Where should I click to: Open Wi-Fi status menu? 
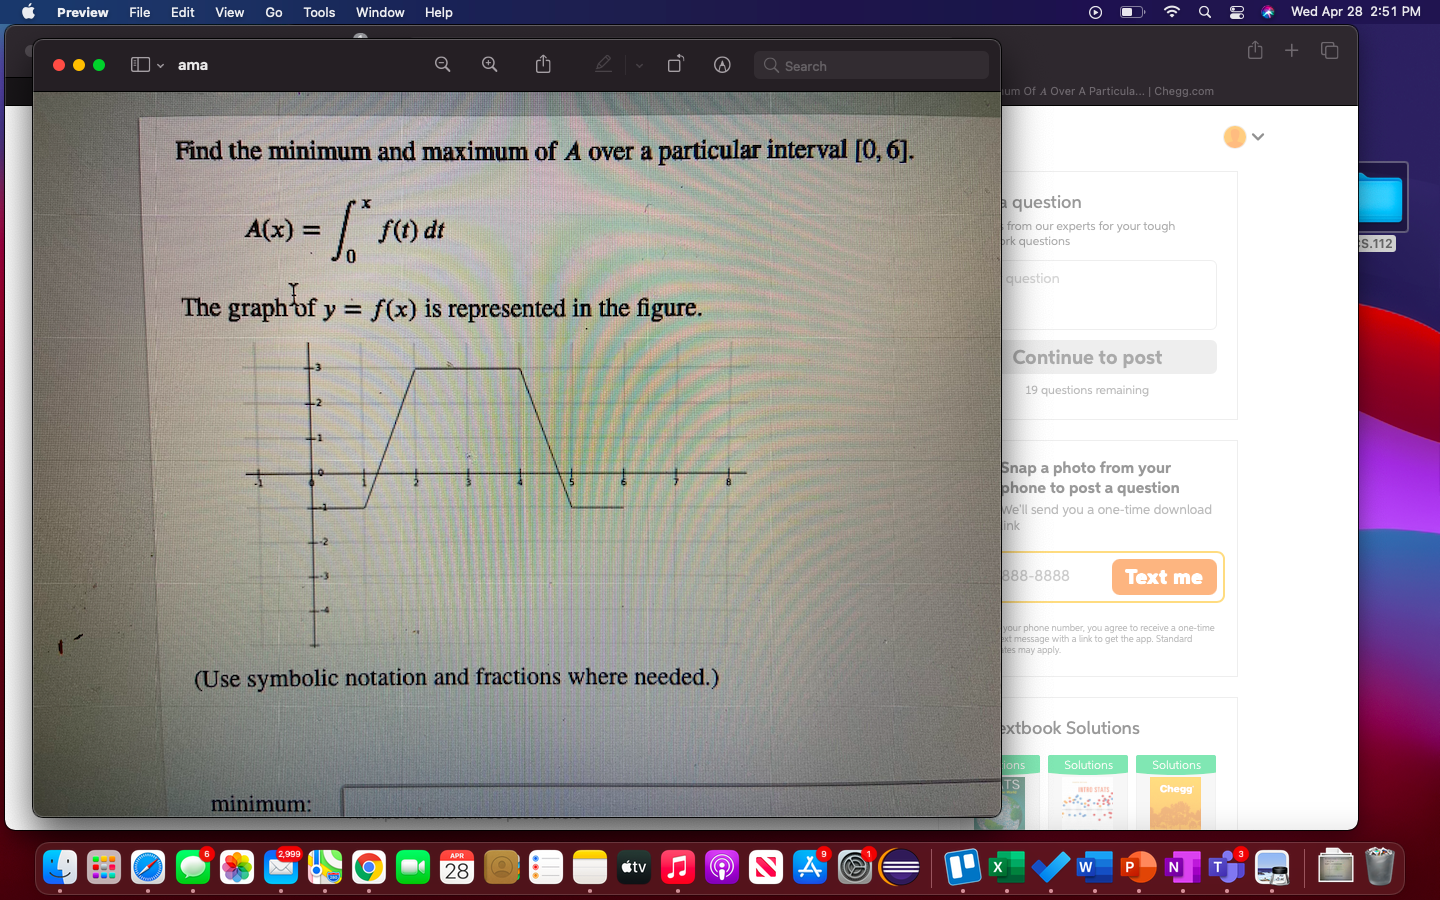[1172, 12]
